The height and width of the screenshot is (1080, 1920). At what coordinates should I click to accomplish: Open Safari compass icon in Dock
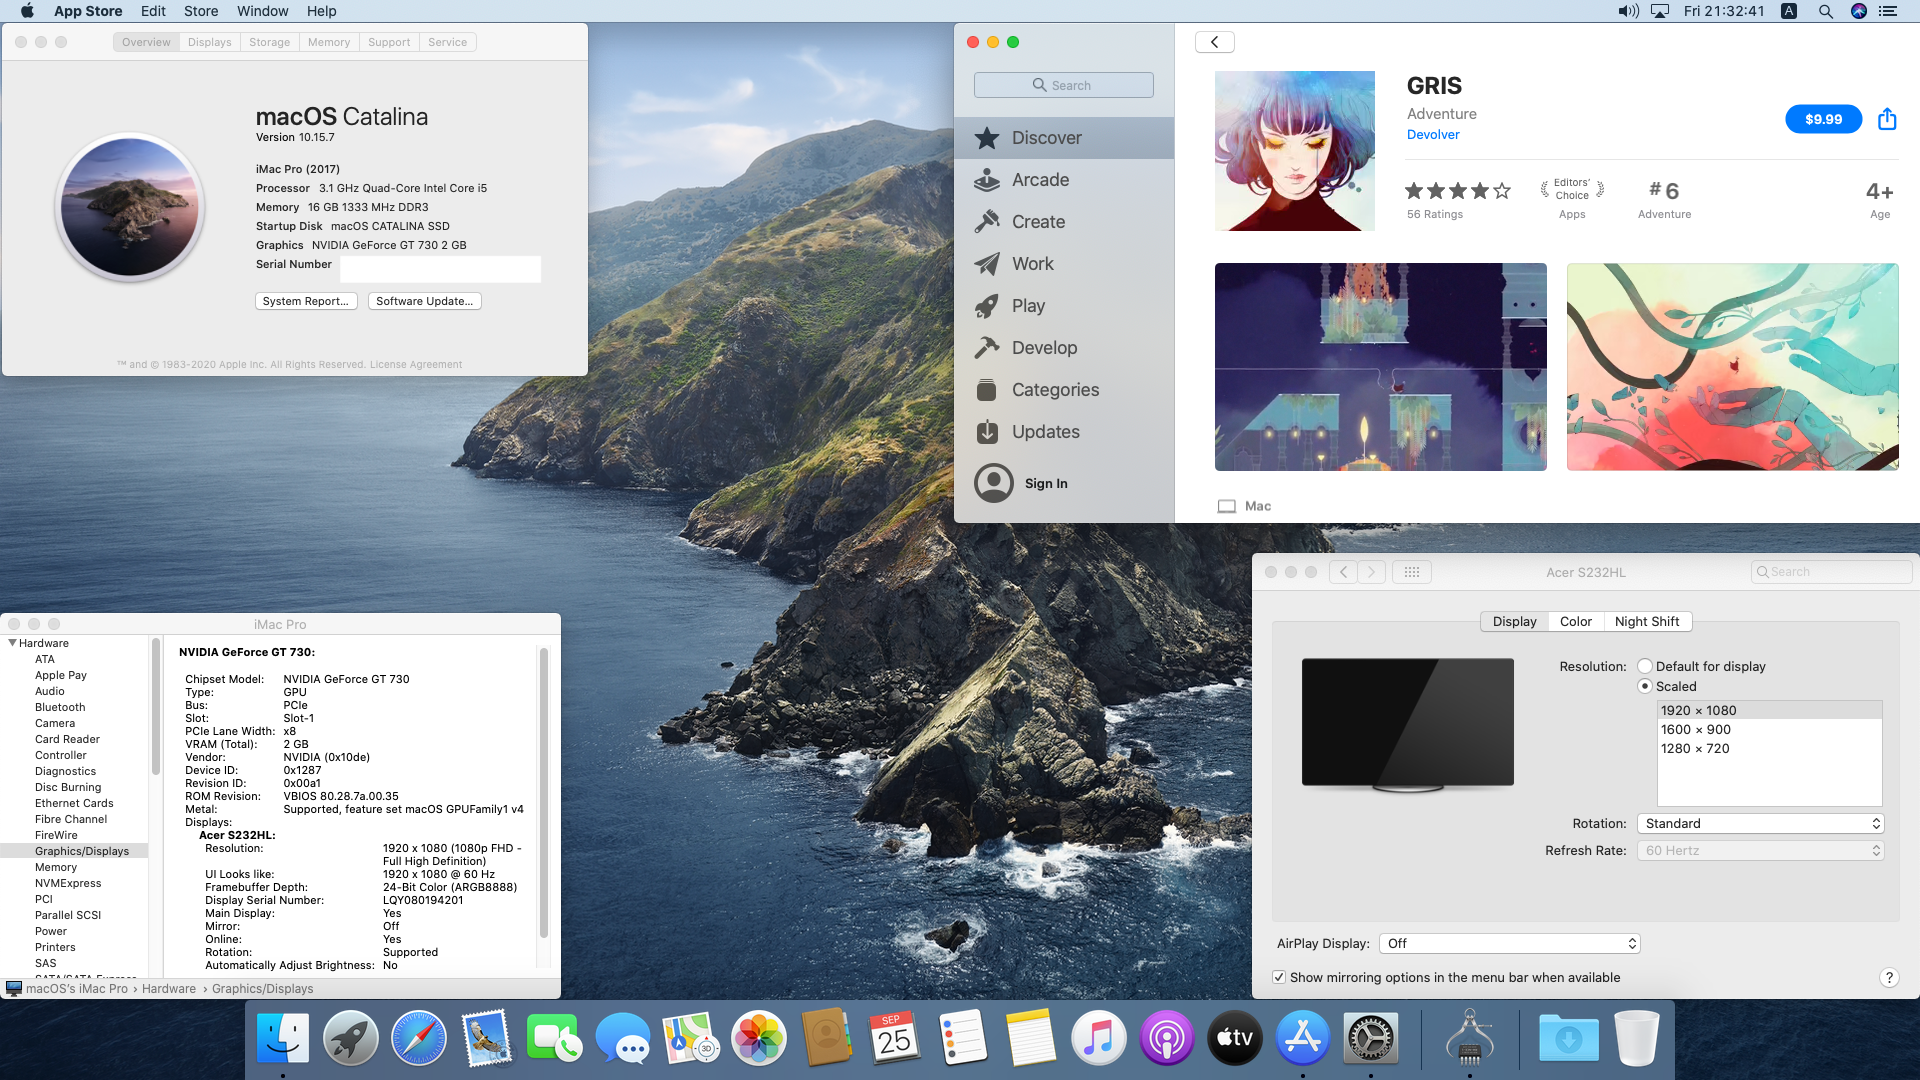[x=419, y=1038]
